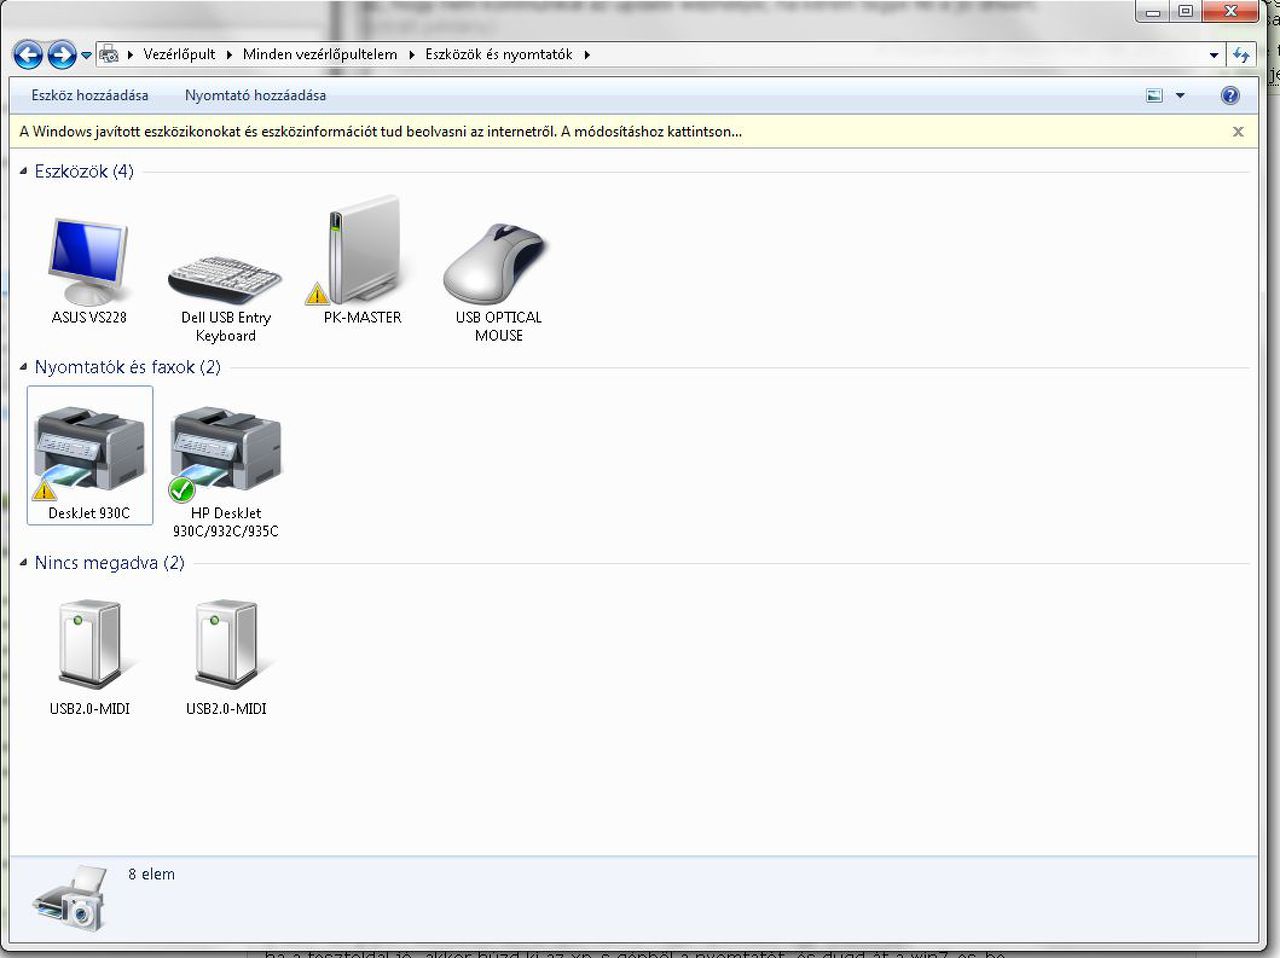Open the dropdown arrow after Vezérlőpult

(x=229, y=55)
